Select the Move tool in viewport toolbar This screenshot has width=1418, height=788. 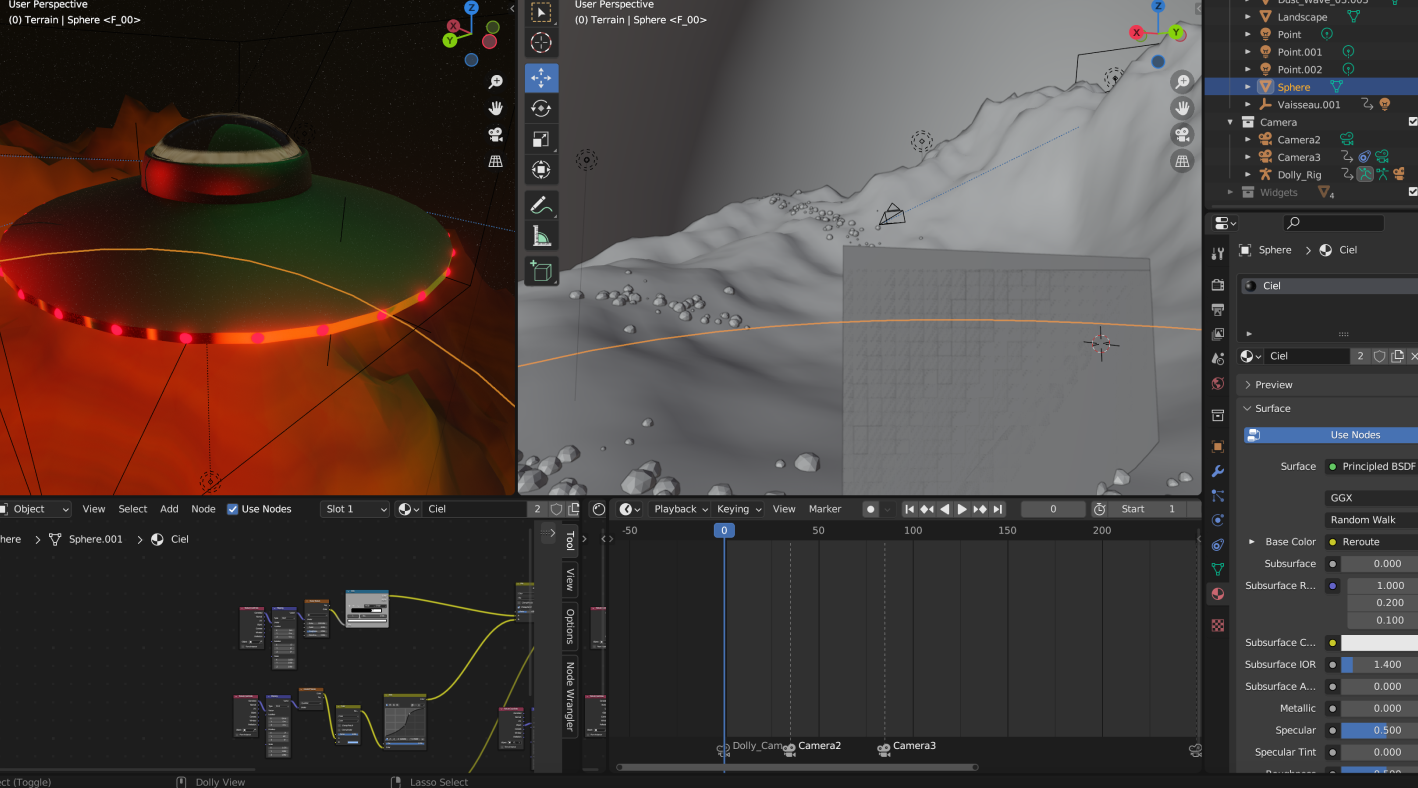coord(541,77)
